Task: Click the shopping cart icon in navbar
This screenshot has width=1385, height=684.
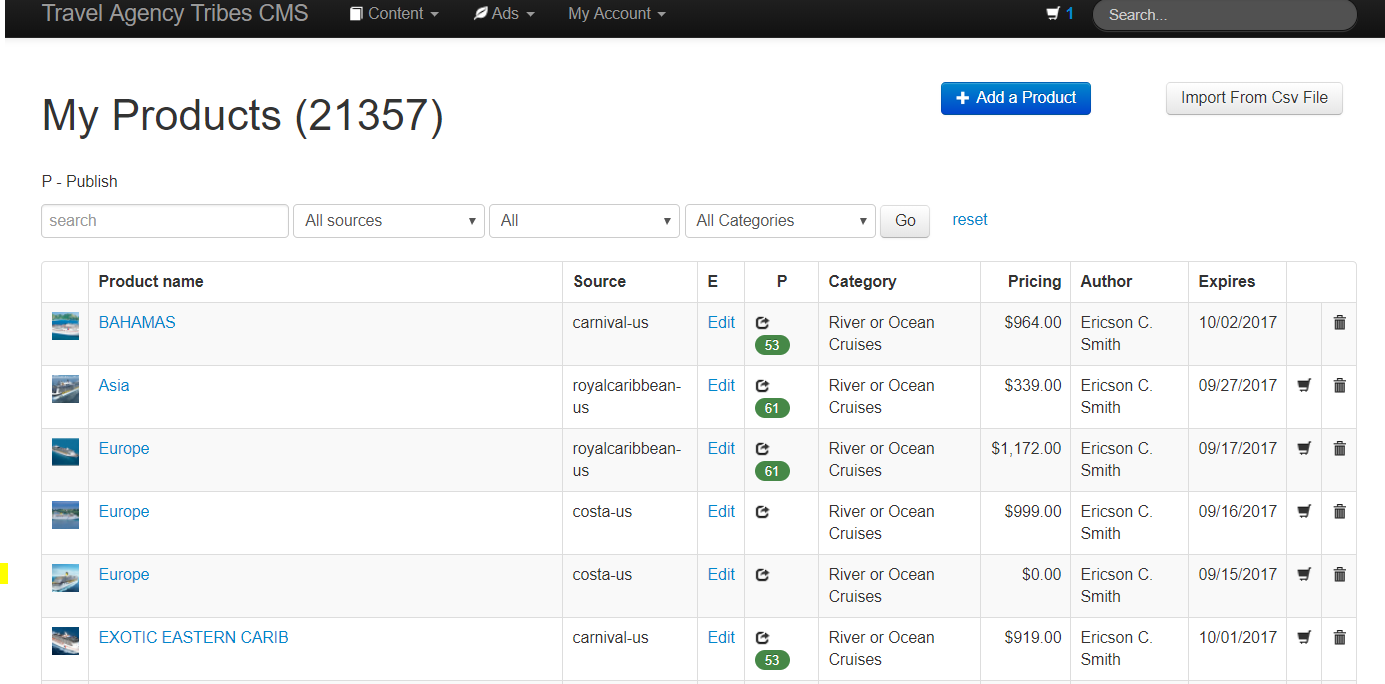Action: (1052, 14)
